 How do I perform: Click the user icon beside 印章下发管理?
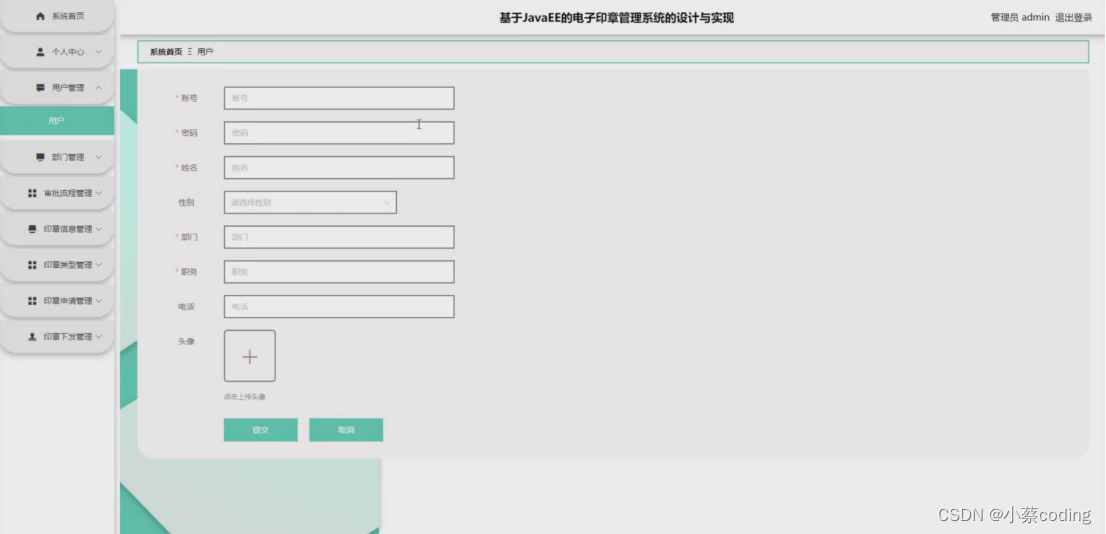[x=32, y=337]
